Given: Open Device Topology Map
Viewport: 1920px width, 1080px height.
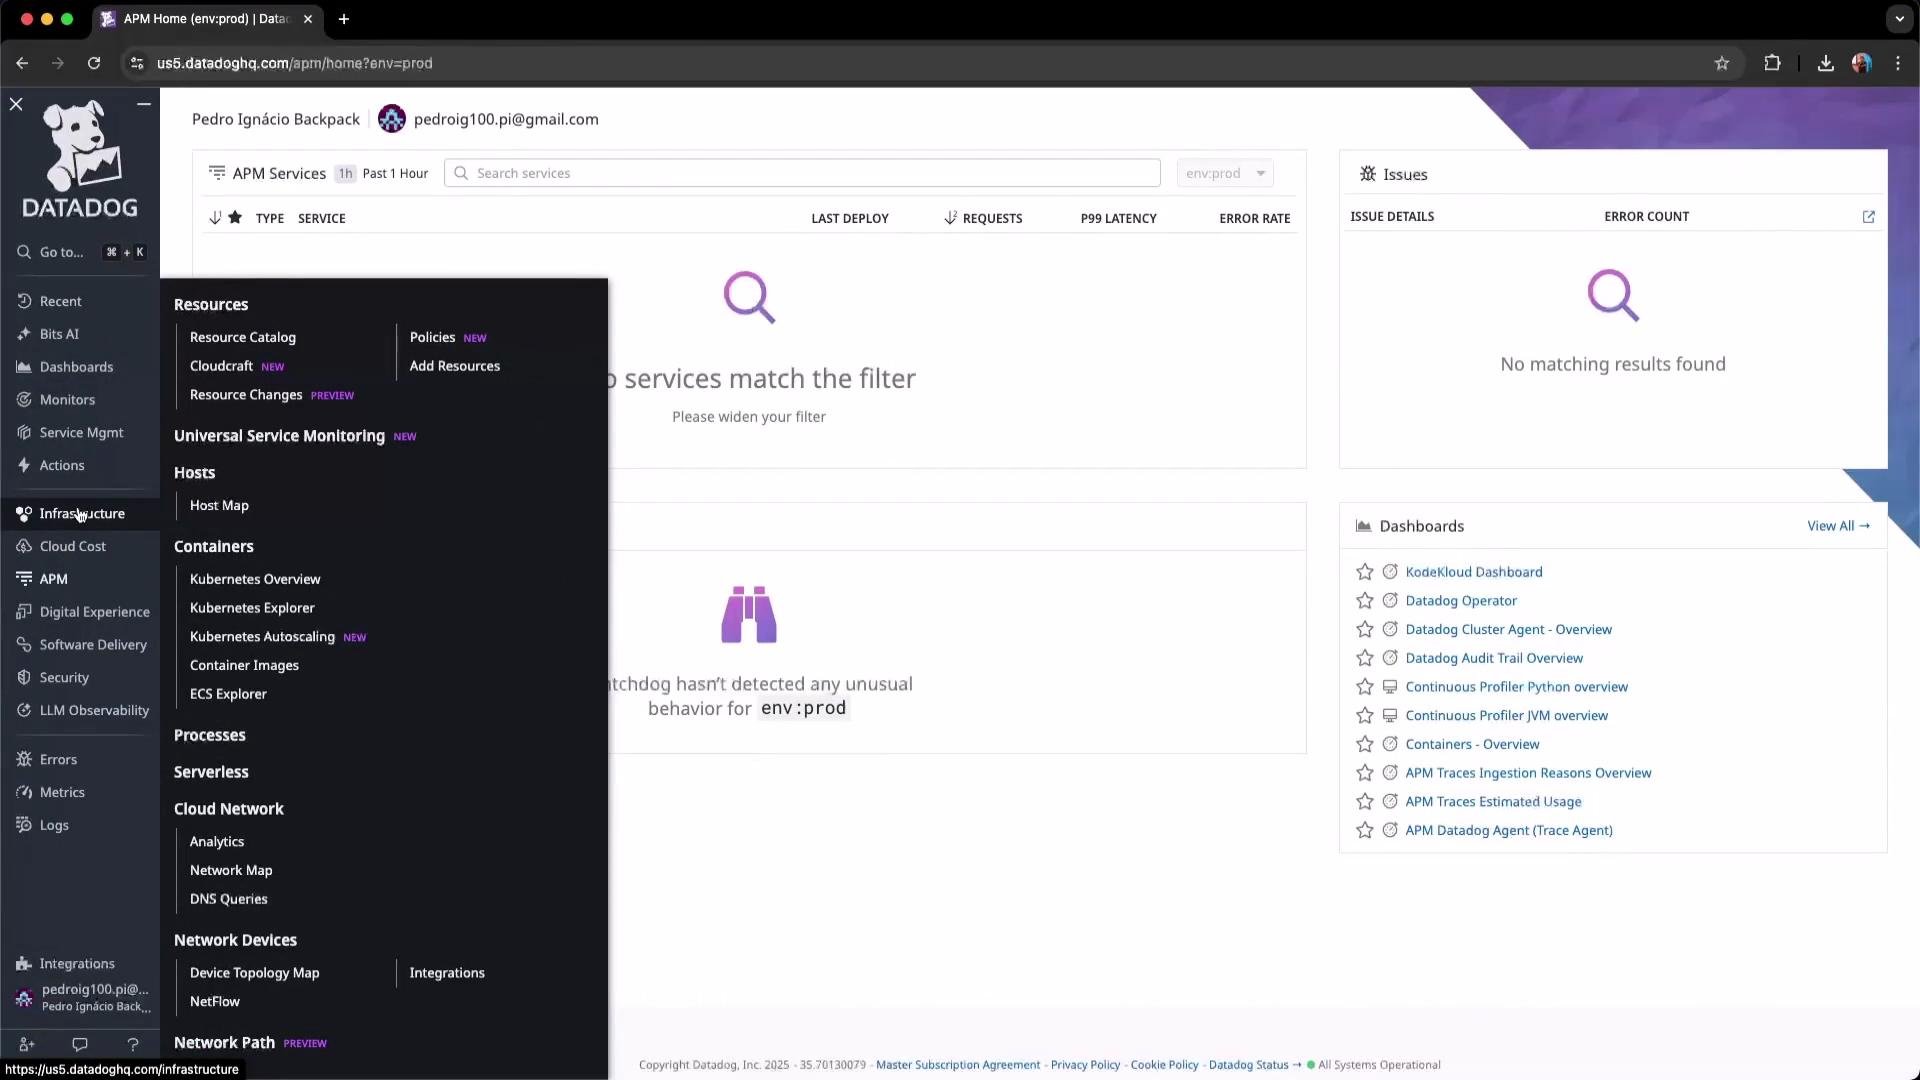Looking at the screenshot, I should 255,973.
